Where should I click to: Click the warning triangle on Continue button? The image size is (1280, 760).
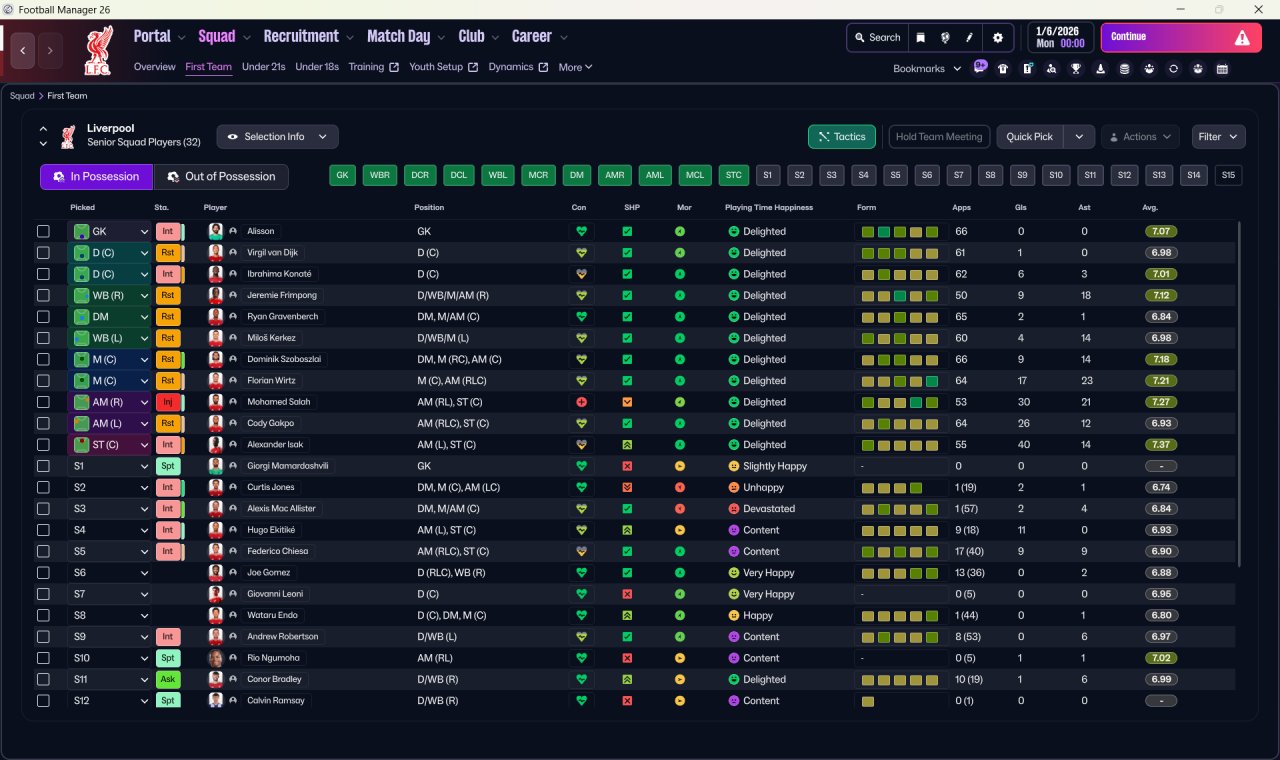(1242, 38)
